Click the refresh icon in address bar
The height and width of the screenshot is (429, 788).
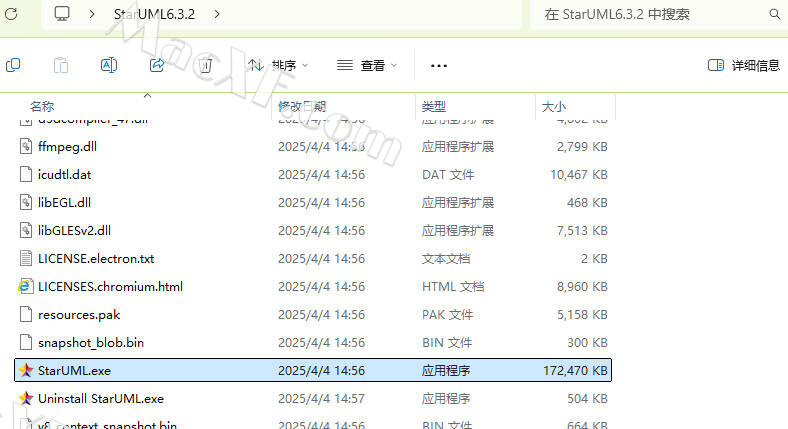pyautogui.click(x=11, y=14)
